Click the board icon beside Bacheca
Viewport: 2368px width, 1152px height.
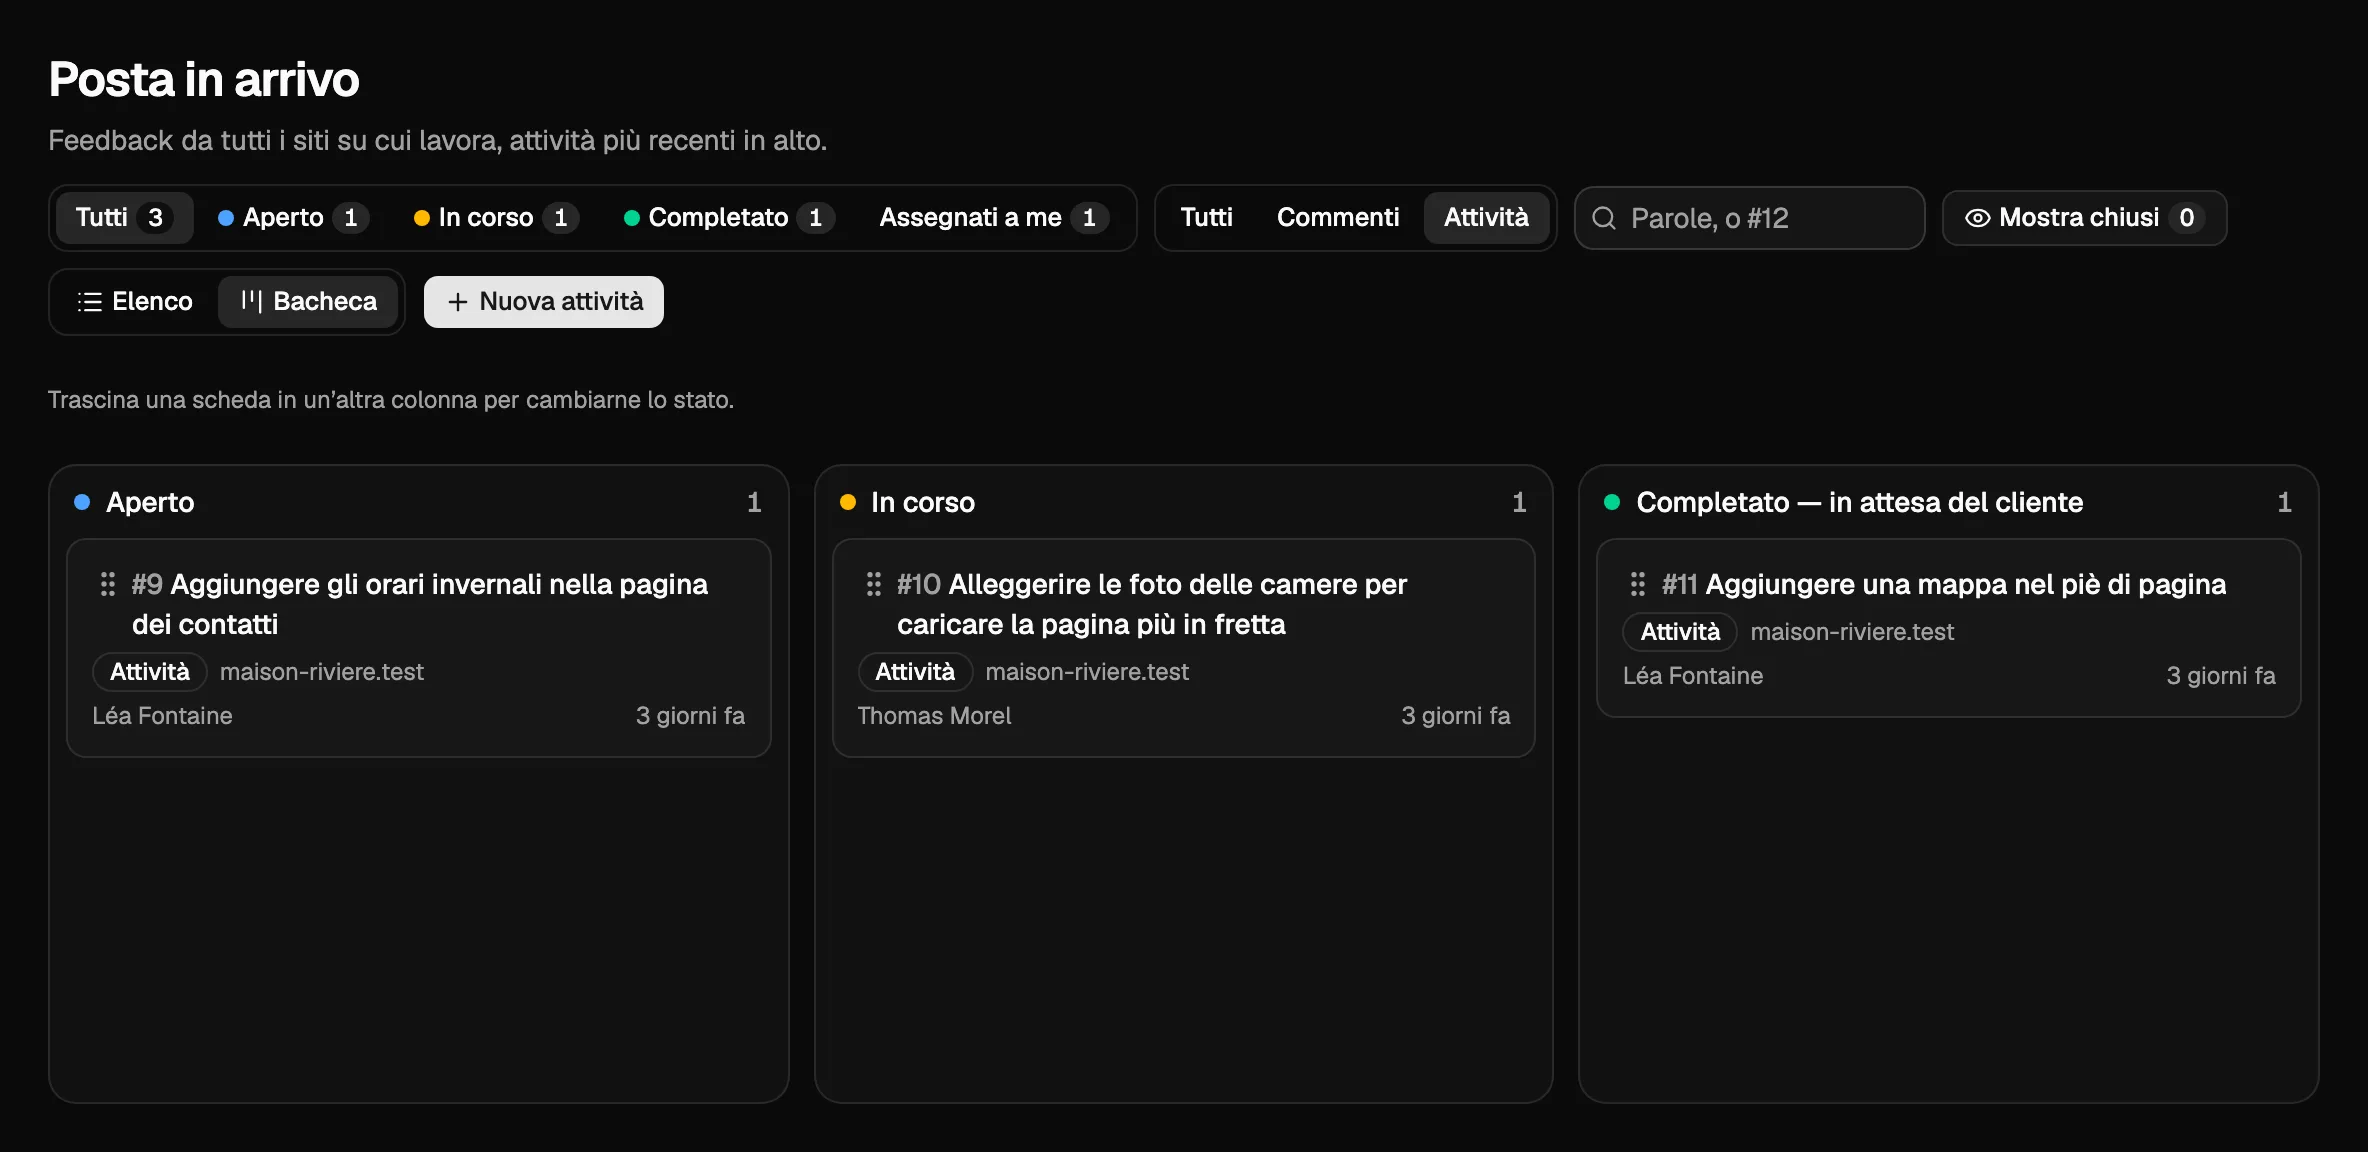coord(251,301)
